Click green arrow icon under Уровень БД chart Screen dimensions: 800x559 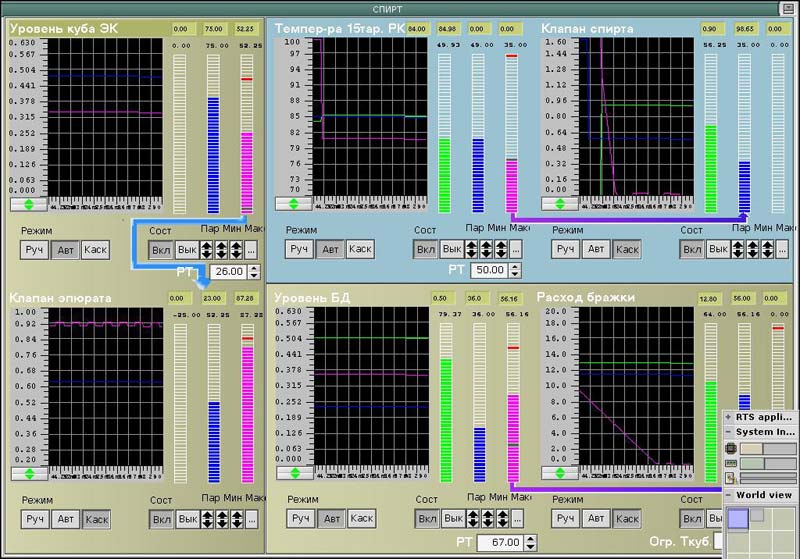294,473
